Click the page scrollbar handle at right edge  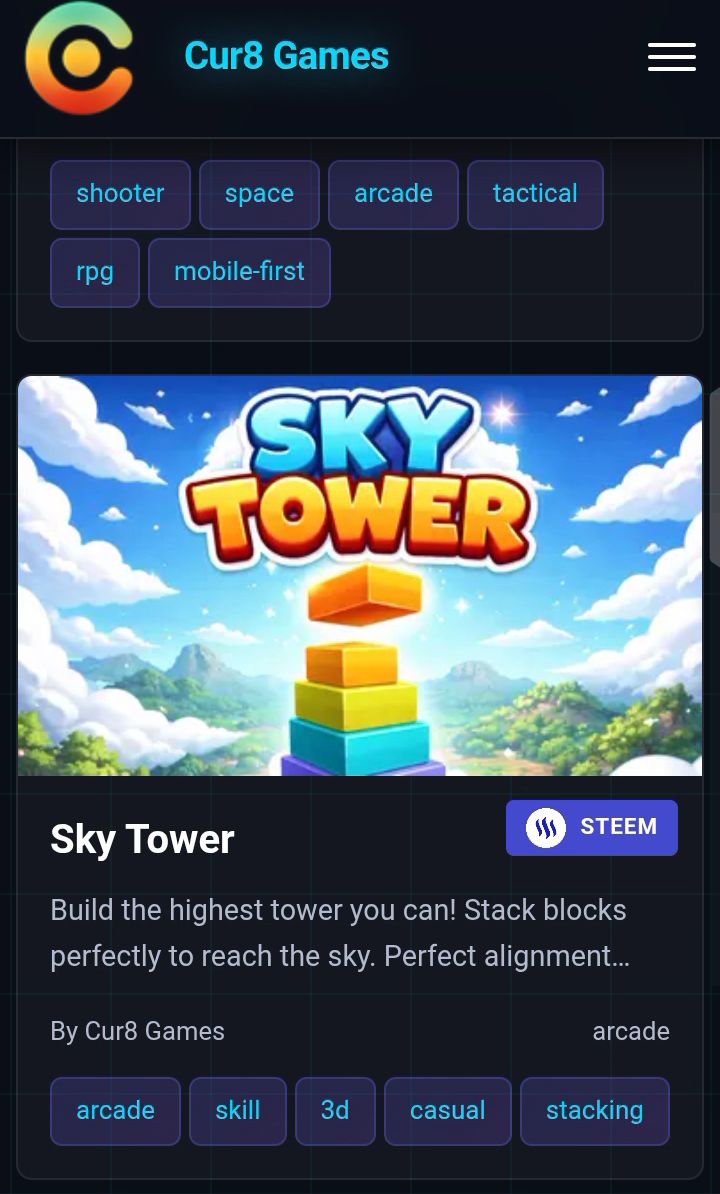coord(715,478)
